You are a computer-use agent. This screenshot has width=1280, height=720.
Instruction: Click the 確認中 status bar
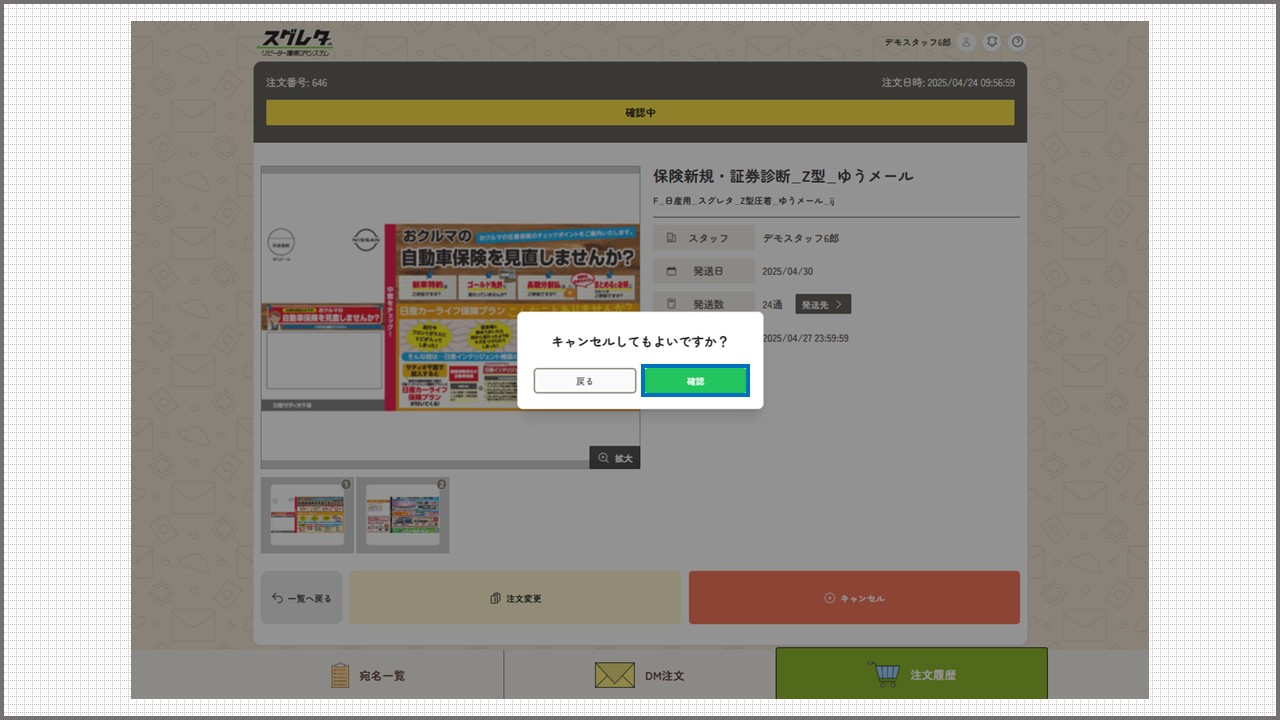(x=640, y=113)
